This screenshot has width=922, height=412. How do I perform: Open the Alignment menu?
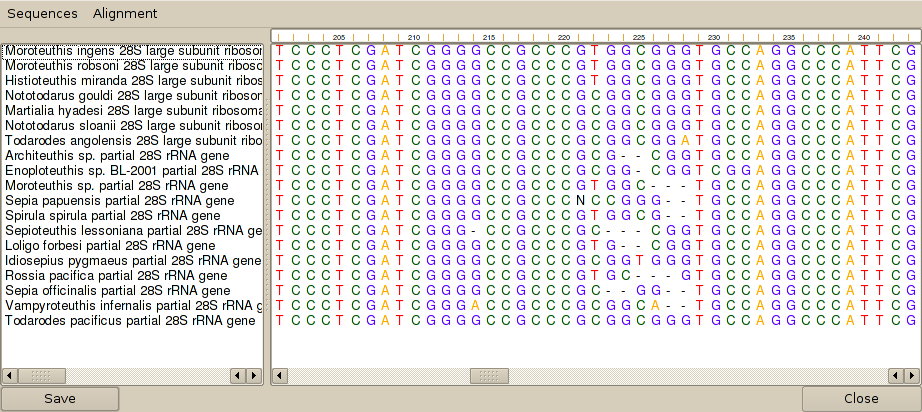coord(125,14)
